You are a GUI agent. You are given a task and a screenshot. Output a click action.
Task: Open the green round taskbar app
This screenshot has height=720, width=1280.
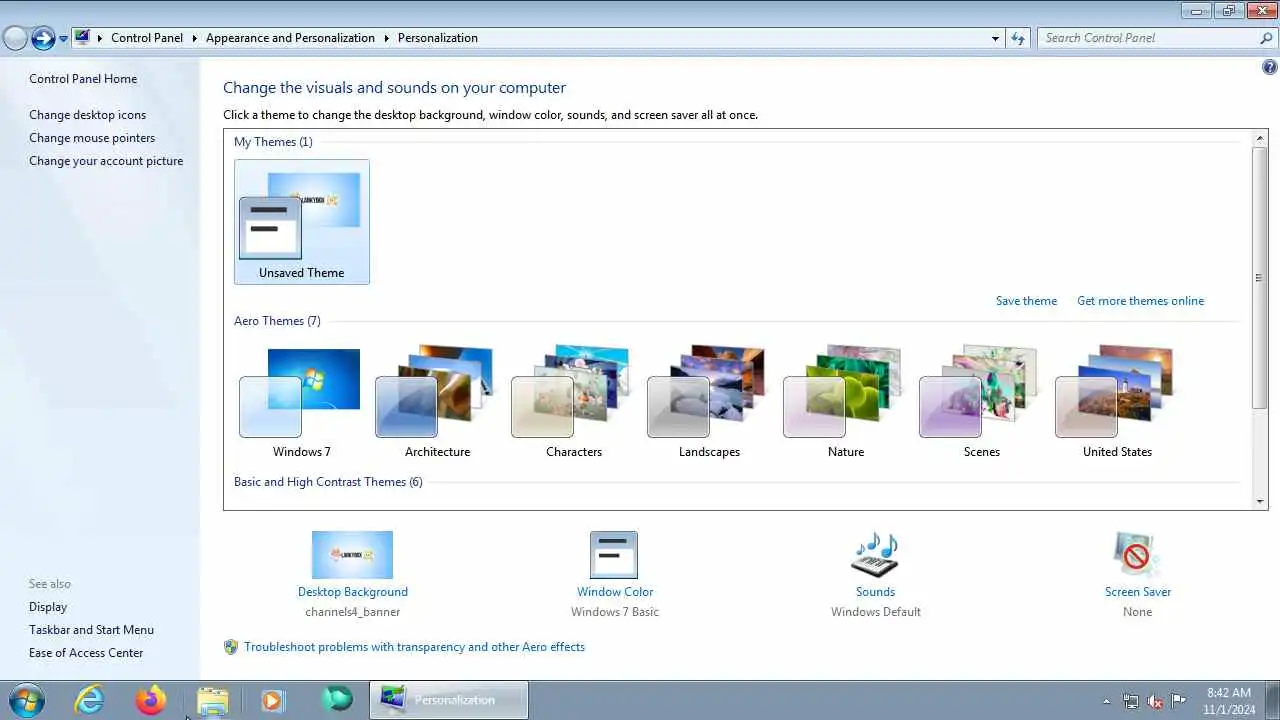(337, 698)
